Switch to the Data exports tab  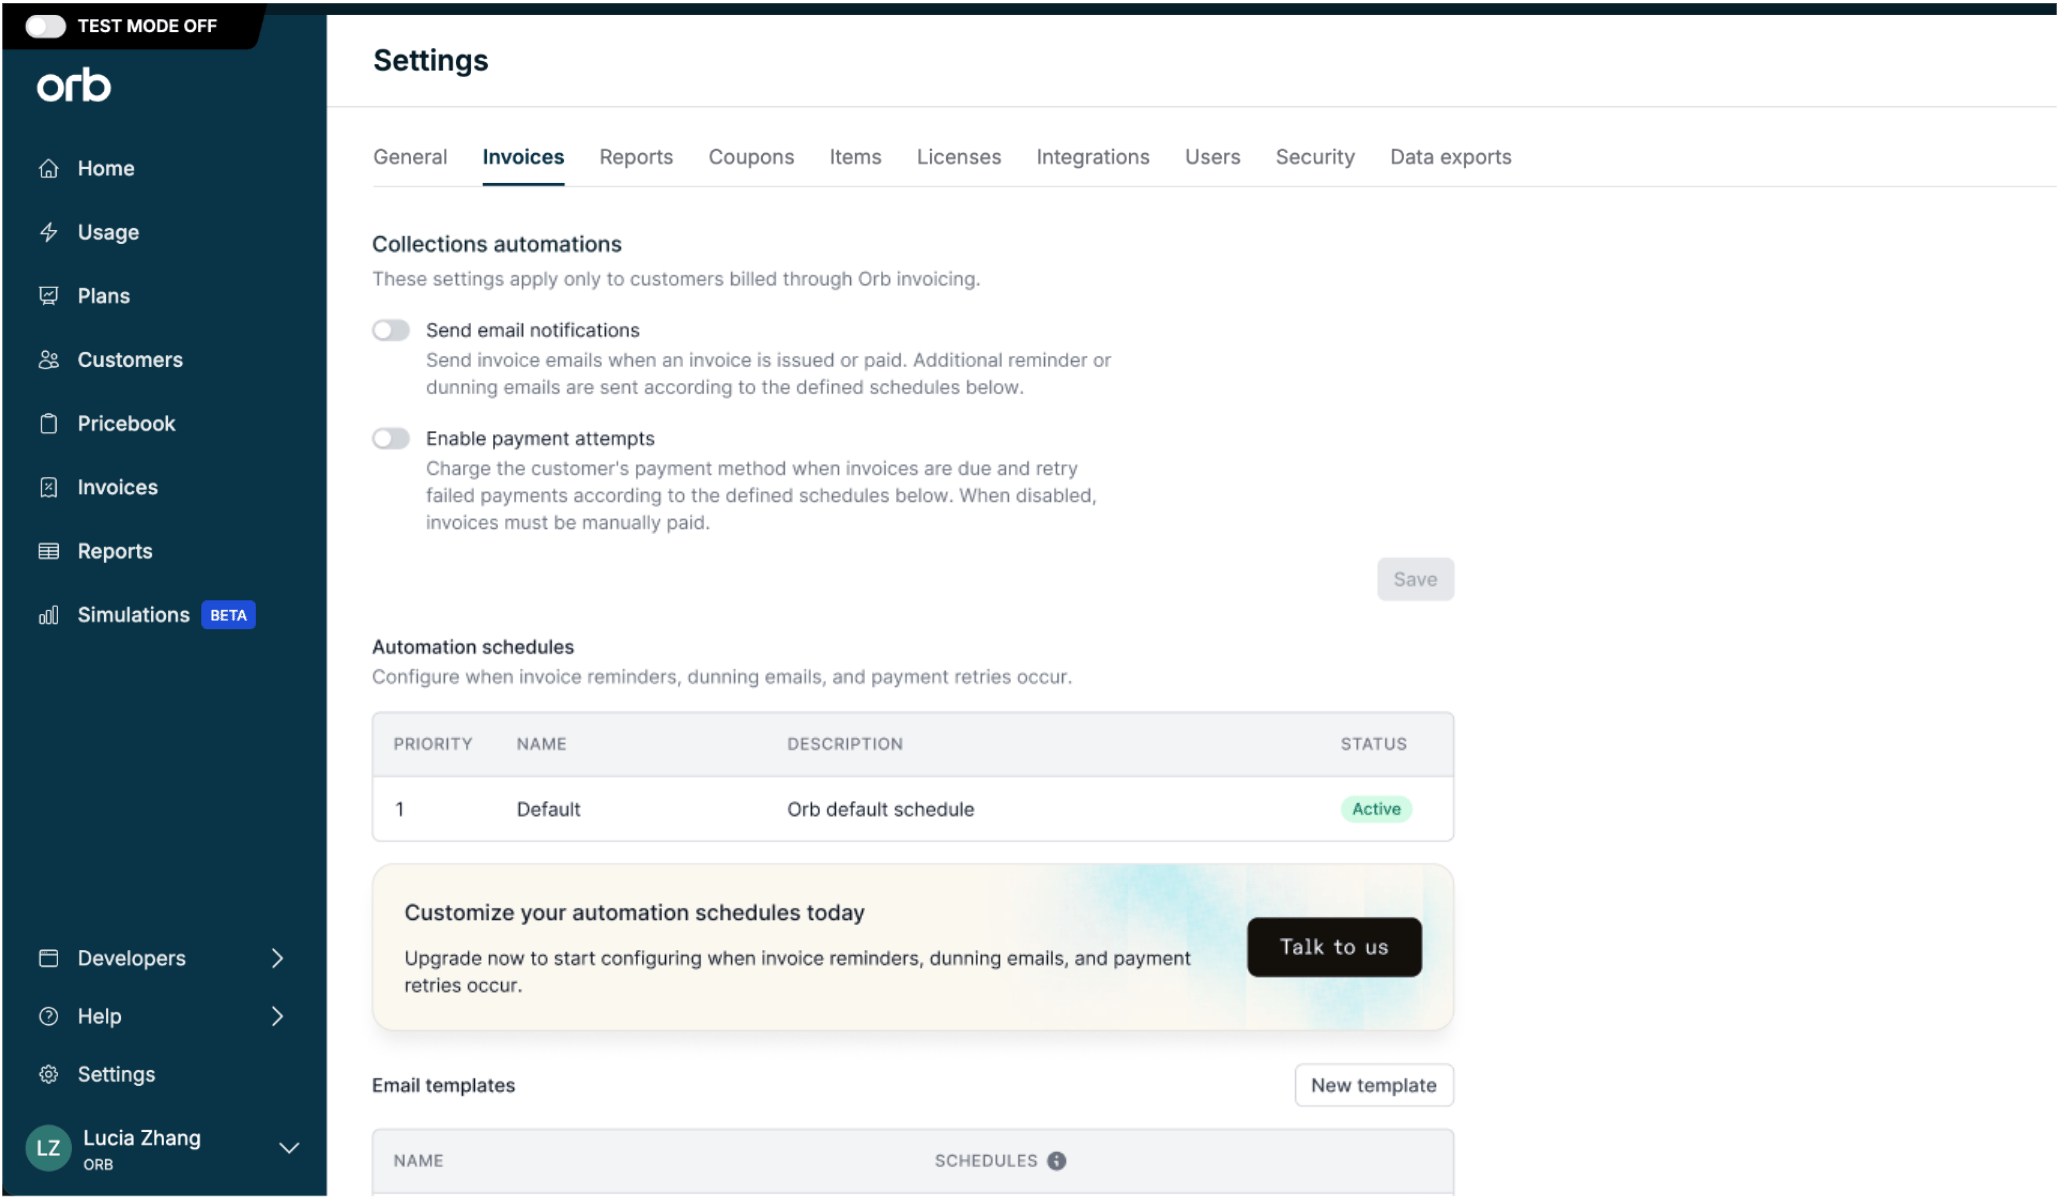1451,158
